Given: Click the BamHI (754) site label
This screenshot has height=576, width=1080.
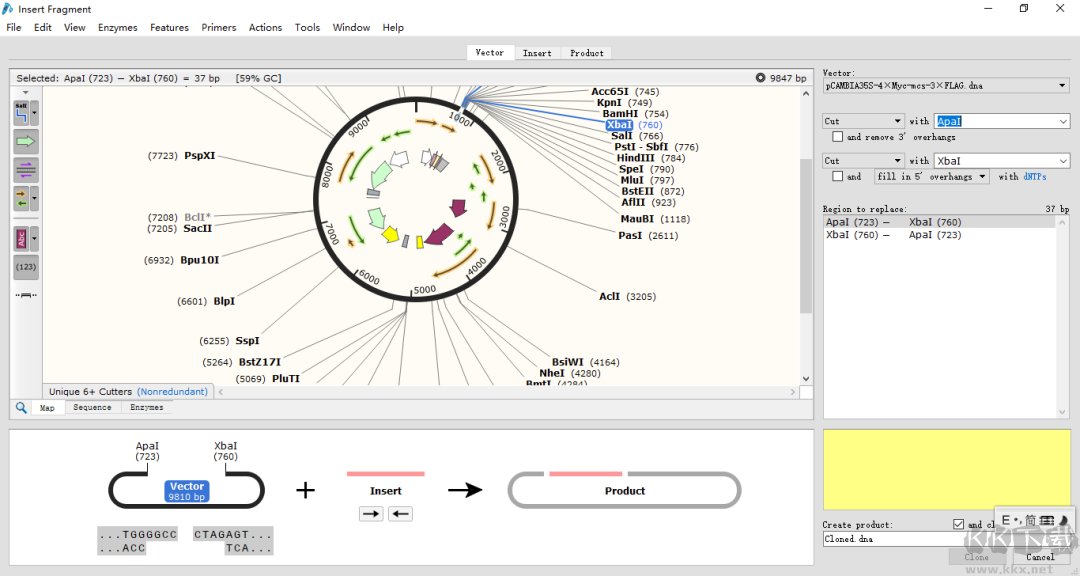Looking at the screenshot, I should point(635,114).
